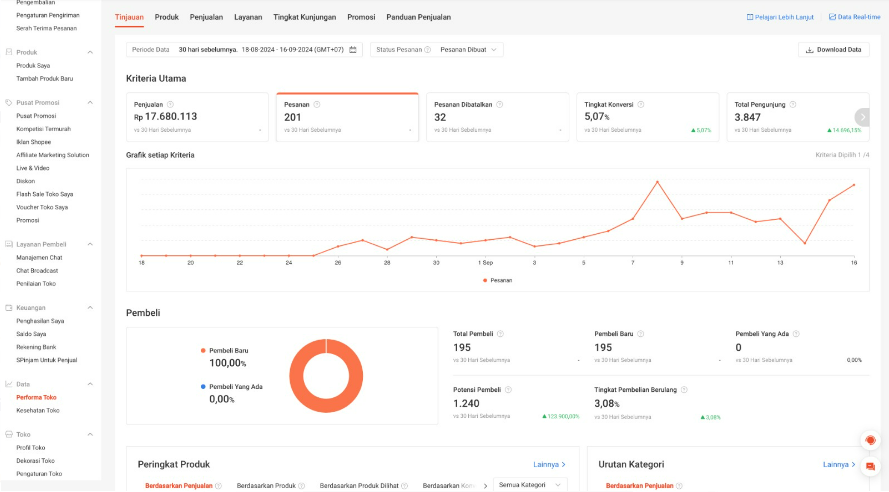This screenshot has height=492, width=889.
Task: Open the Semua Kategori dropdown
Action: 530,485
